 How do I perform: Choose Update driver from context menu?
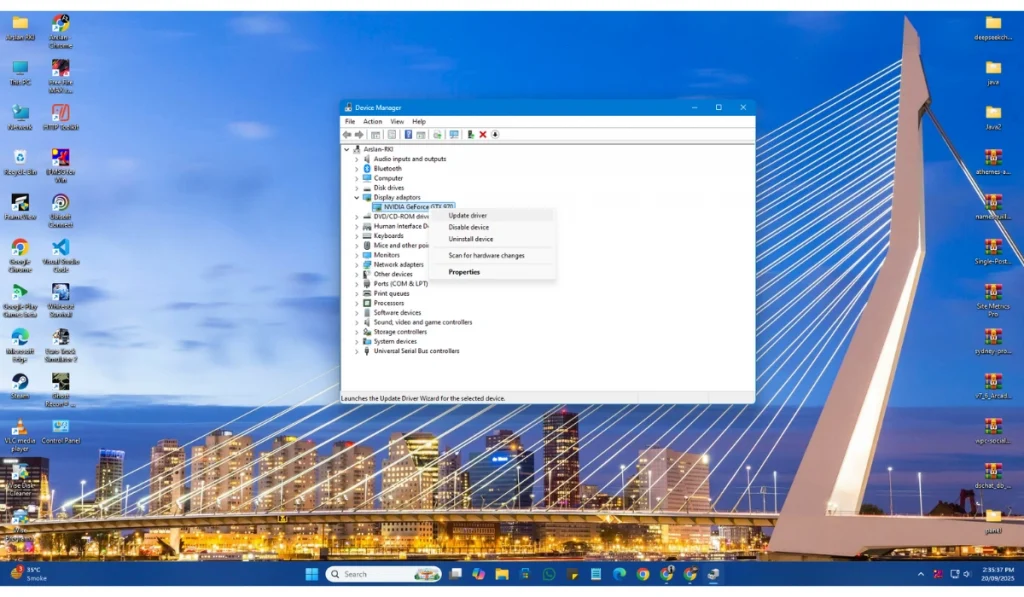click(x=468, y=215)
